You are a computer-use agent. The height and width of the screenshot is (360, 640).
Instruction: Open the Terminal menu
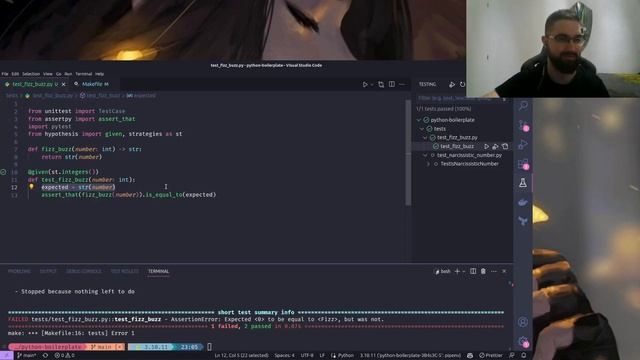(84, 74)
